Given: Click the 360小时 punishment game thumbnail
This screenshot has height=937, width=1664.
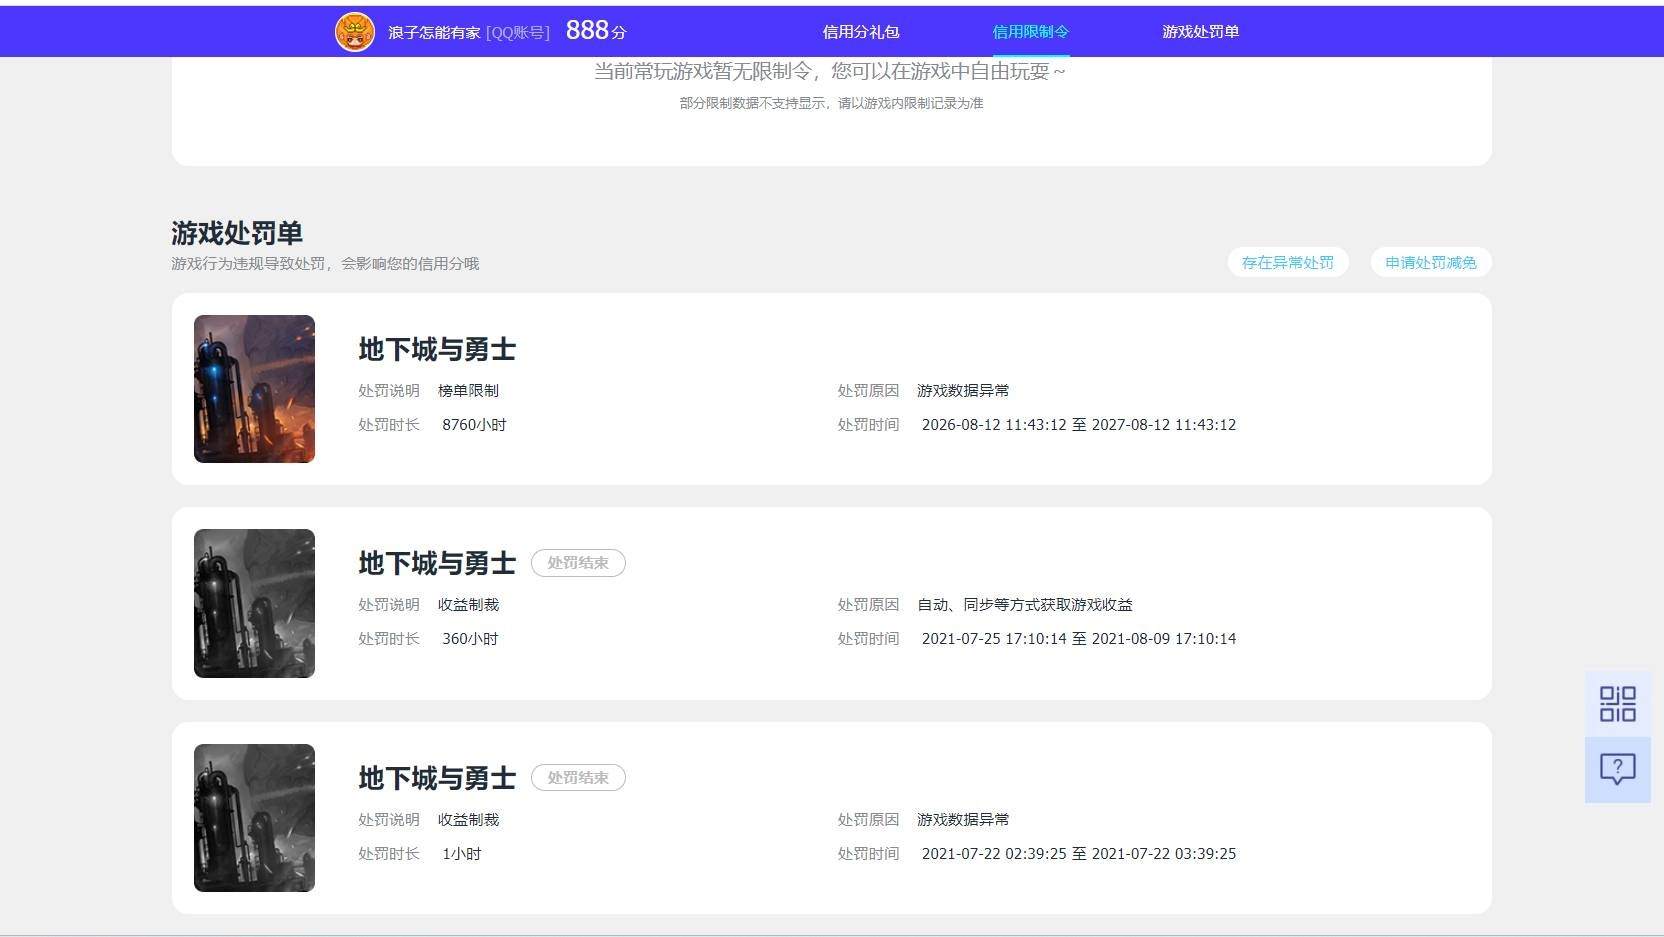Looking at the screenshot, I should [x=254, y=603].
